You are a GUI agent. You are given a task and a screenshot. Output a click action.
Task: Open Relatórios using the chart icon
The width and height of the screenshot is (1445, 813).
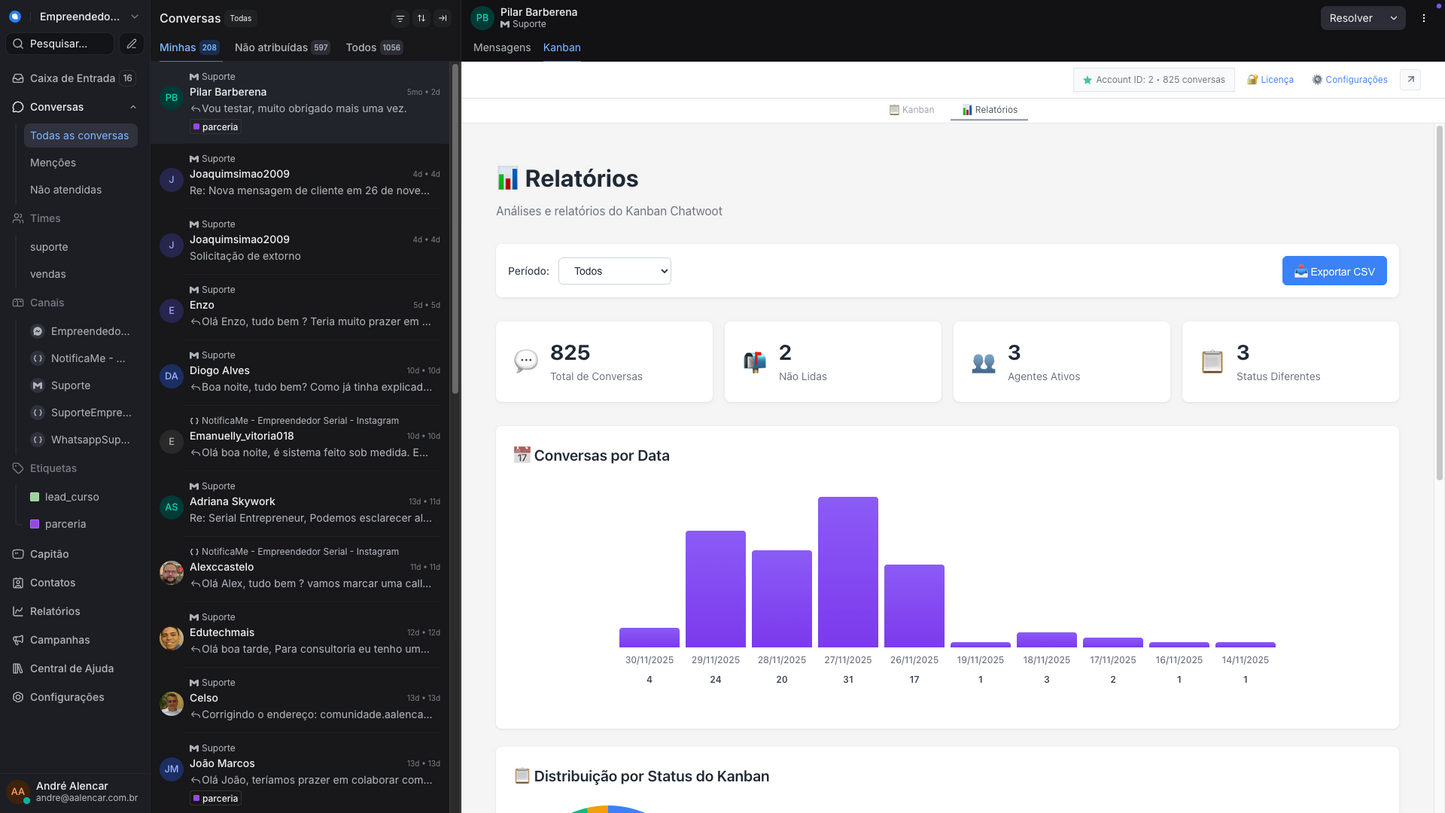coord(20,610)
